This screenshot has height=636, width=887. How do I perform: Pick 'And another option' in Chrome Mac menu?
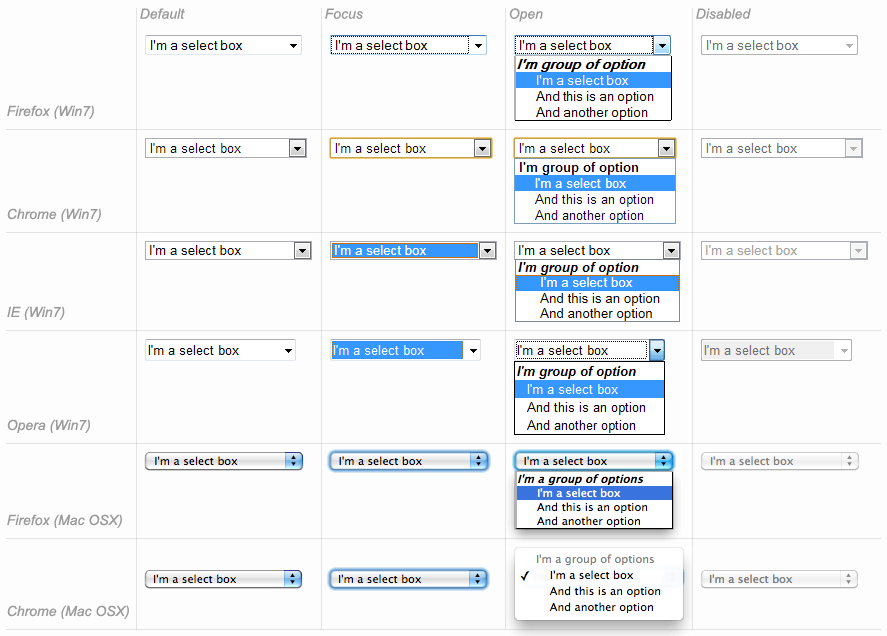pyautogui.click(x=601, y=607)
